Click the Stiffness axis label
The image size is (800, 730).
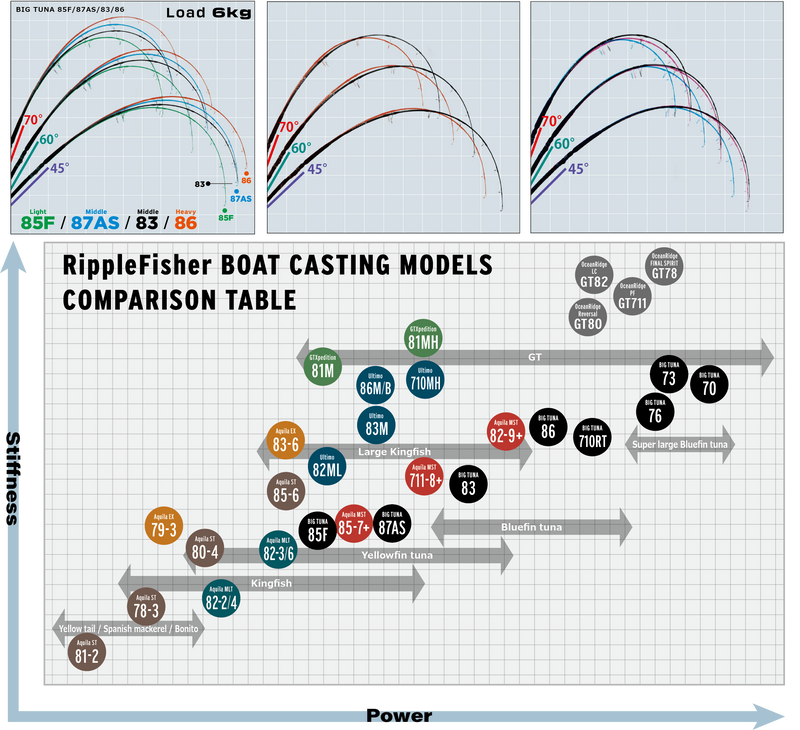[12, 479]
